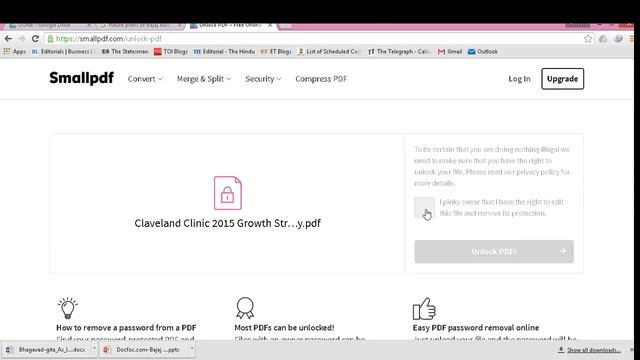Image resolution: width=640 pixels, height=360 pixels.
Task: Open the Apps bookmarks shortcut
Action: click(15, 51)
